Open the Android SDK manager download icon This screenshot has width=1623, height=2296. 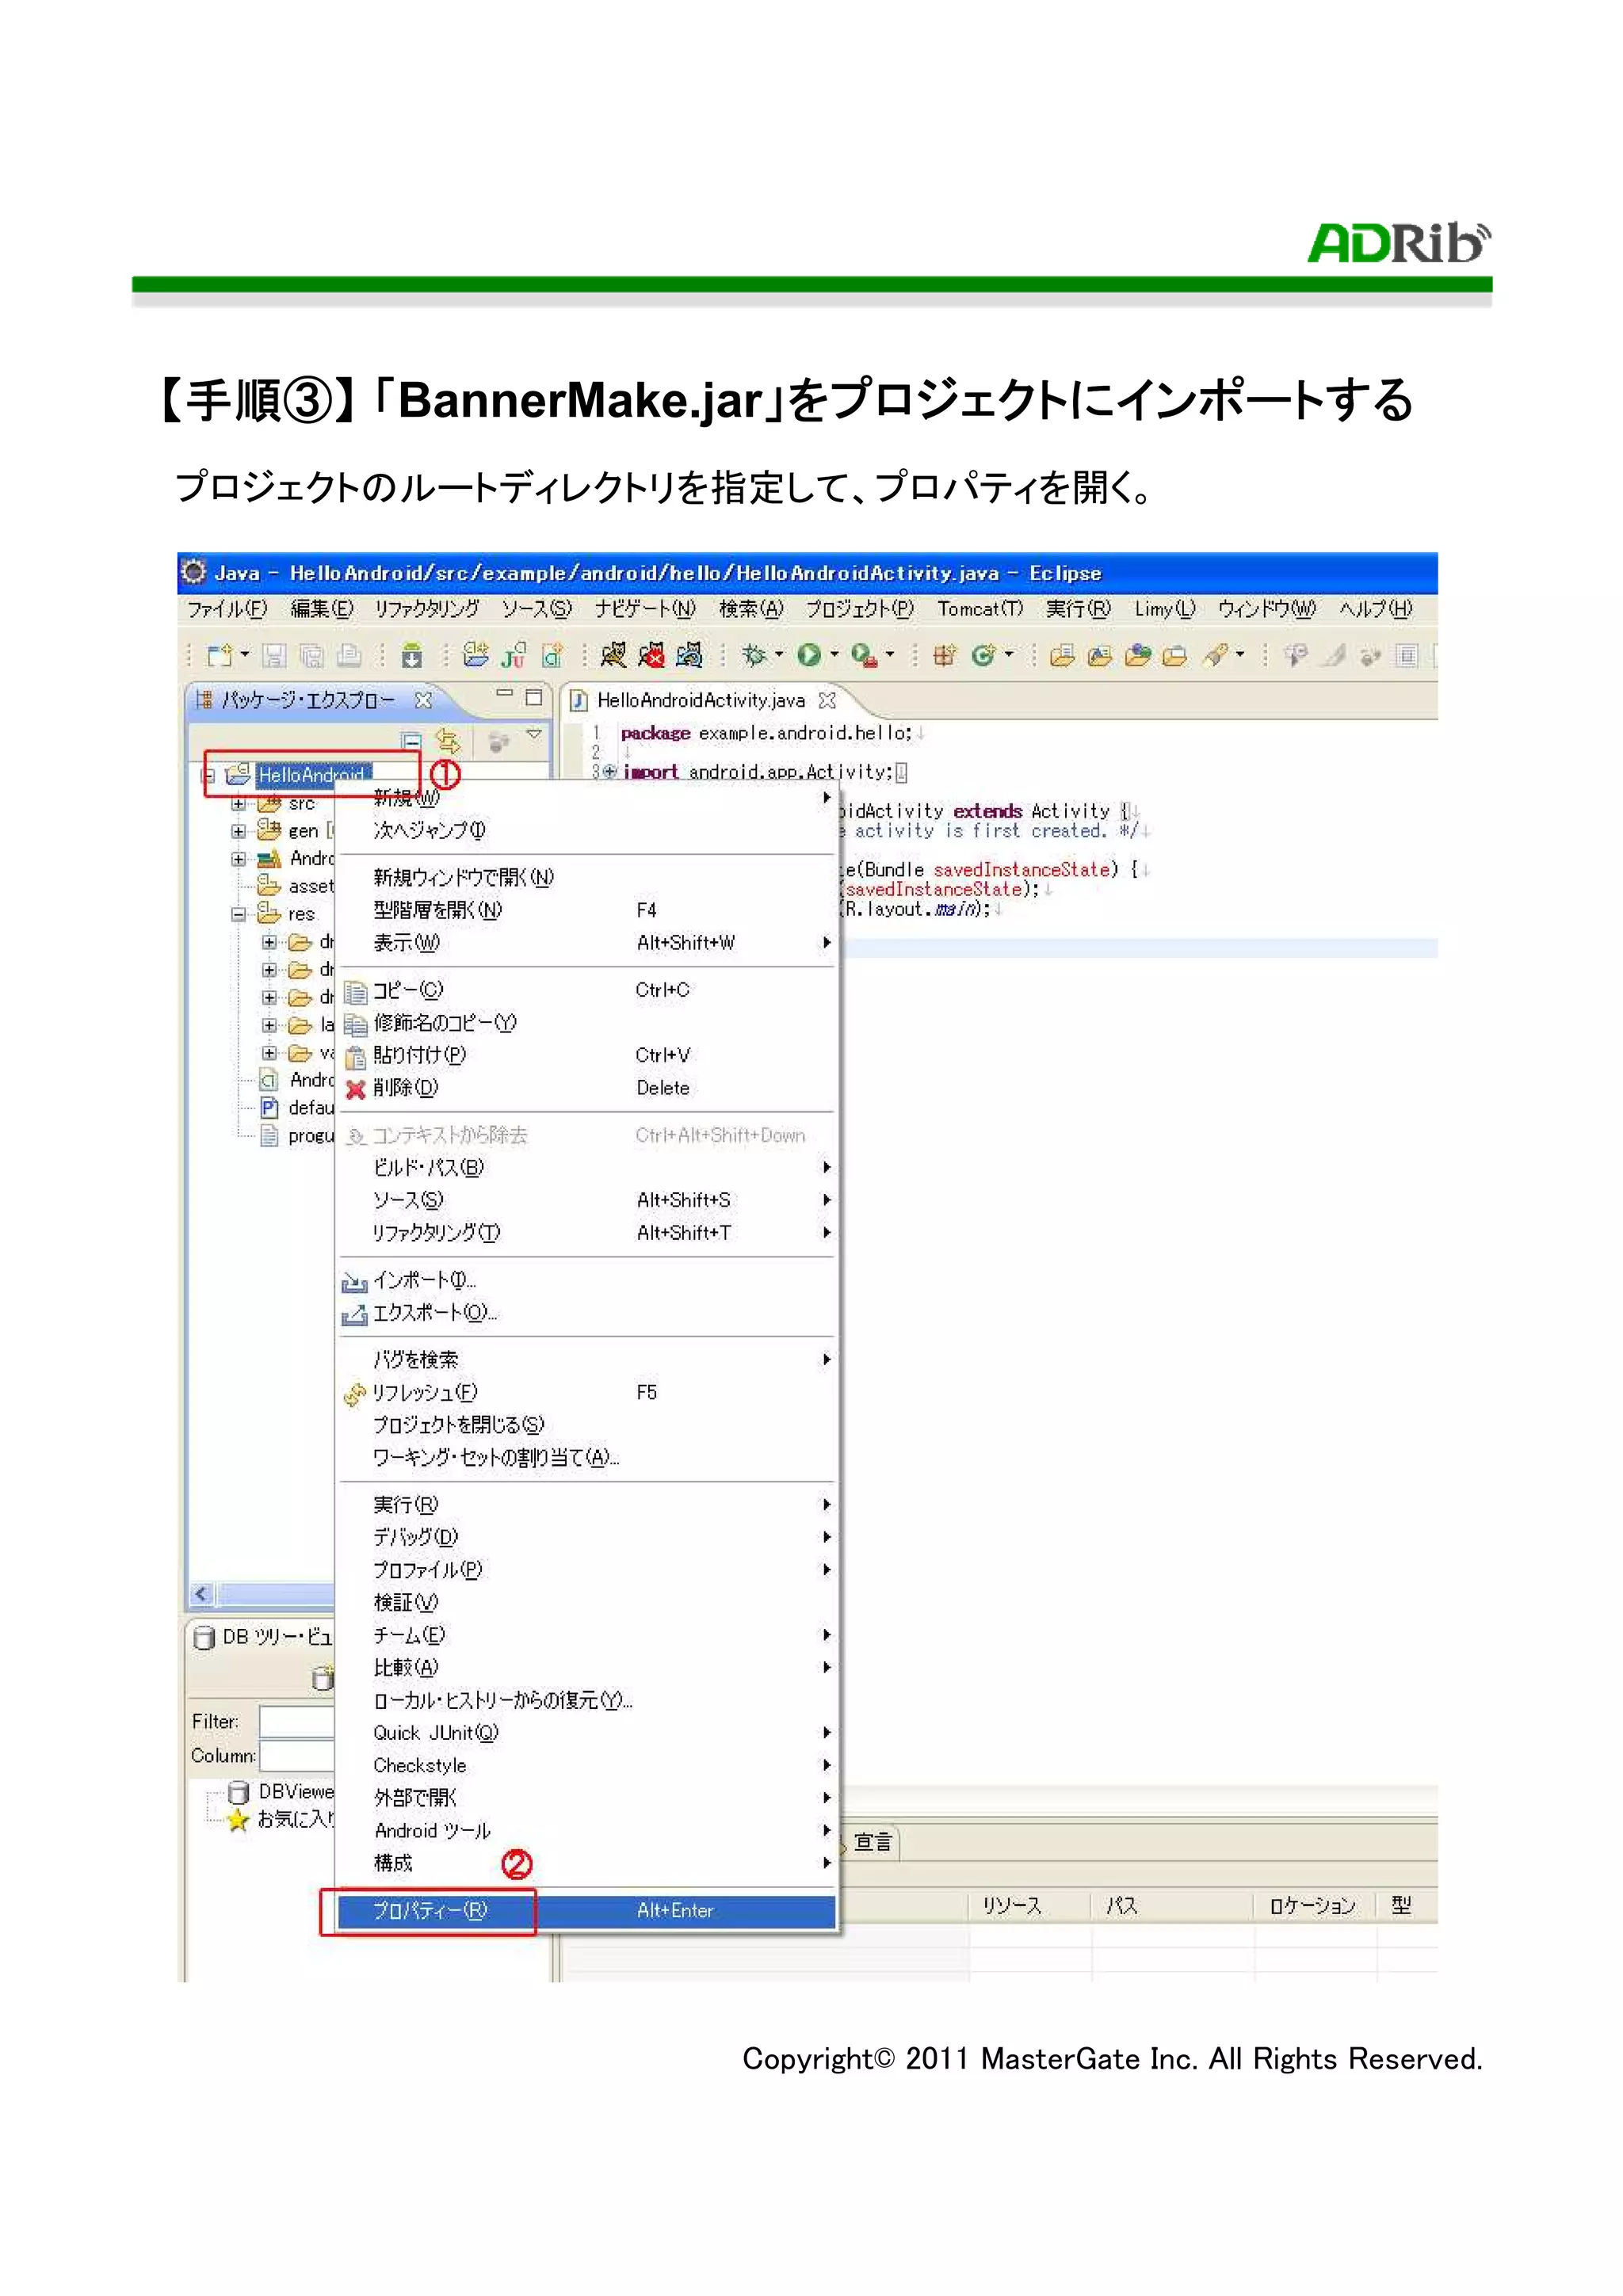click(411, 656)
